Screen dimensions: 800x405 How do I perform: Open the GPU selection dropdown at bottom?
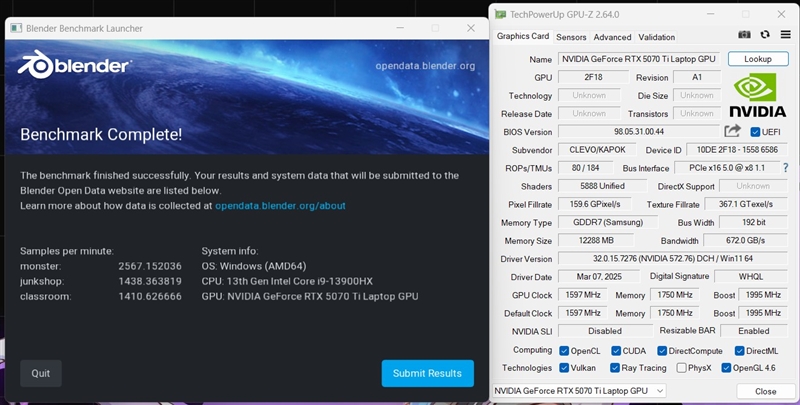click(x=579, y=391)
